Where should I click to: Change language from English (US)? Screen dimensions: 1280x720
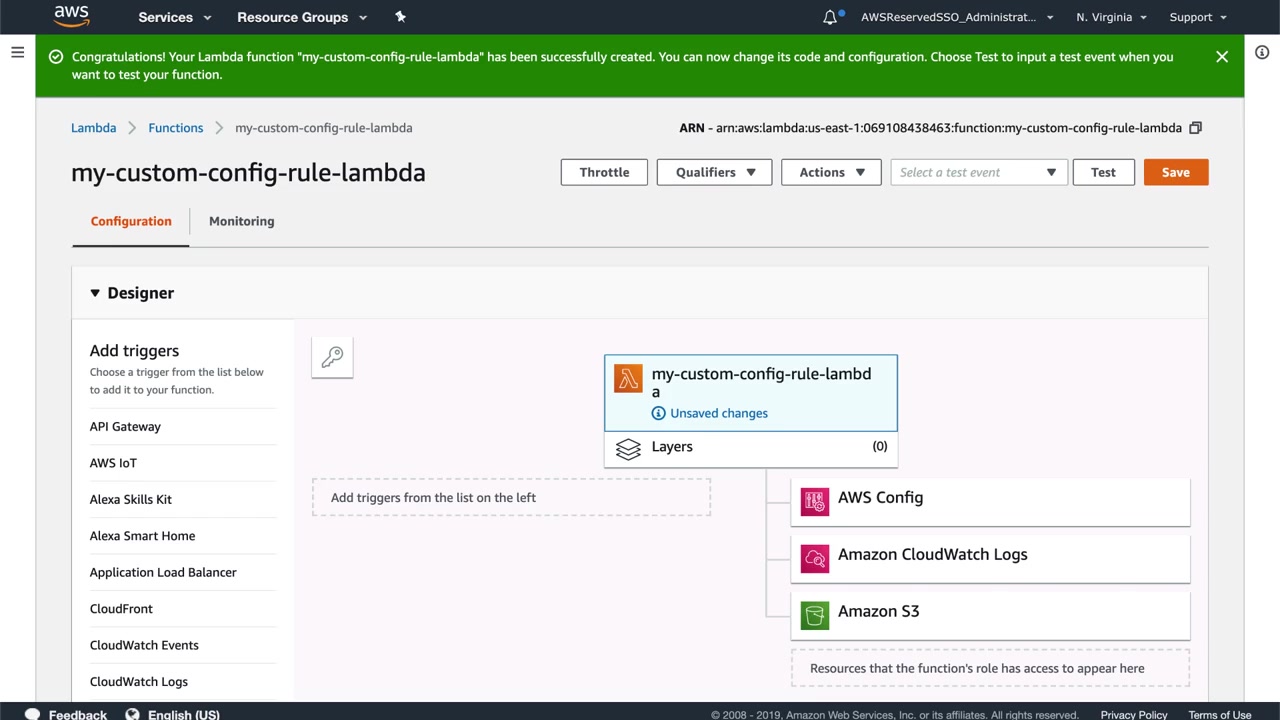184,715
